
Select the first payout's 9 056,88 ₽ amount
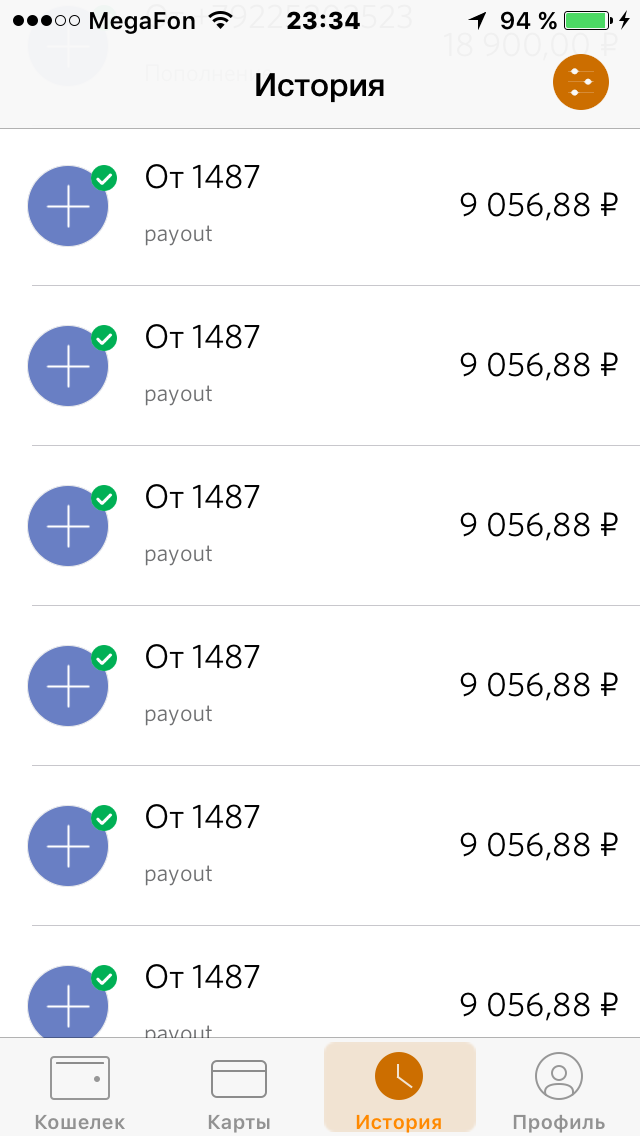pos(539,205)
